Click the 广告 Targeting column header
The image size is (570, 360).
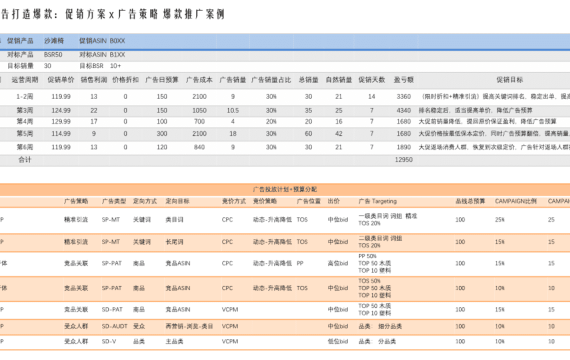tap(377, 201)
